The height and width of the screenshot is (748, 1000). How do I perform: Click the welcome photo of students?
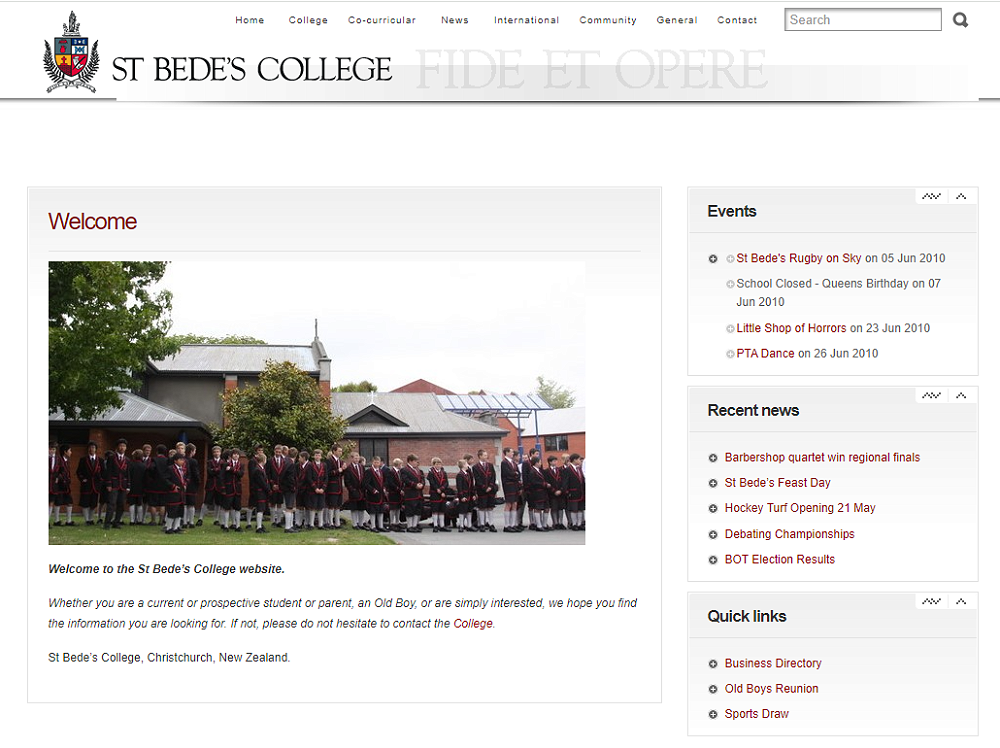pyautogui.click(x=316, y=403)
